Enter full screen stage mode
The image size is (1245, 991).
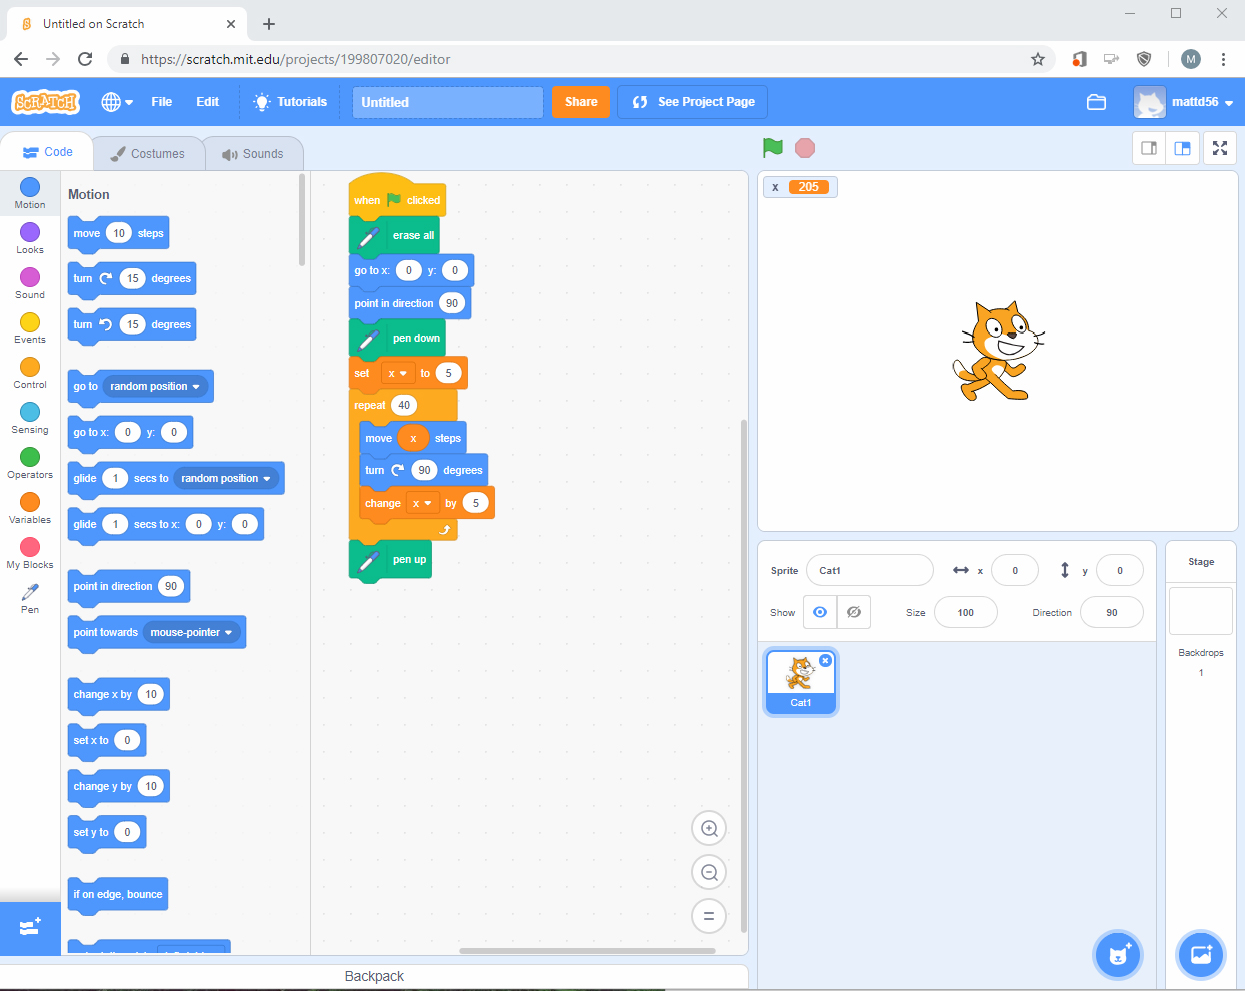click(1219, 148)
